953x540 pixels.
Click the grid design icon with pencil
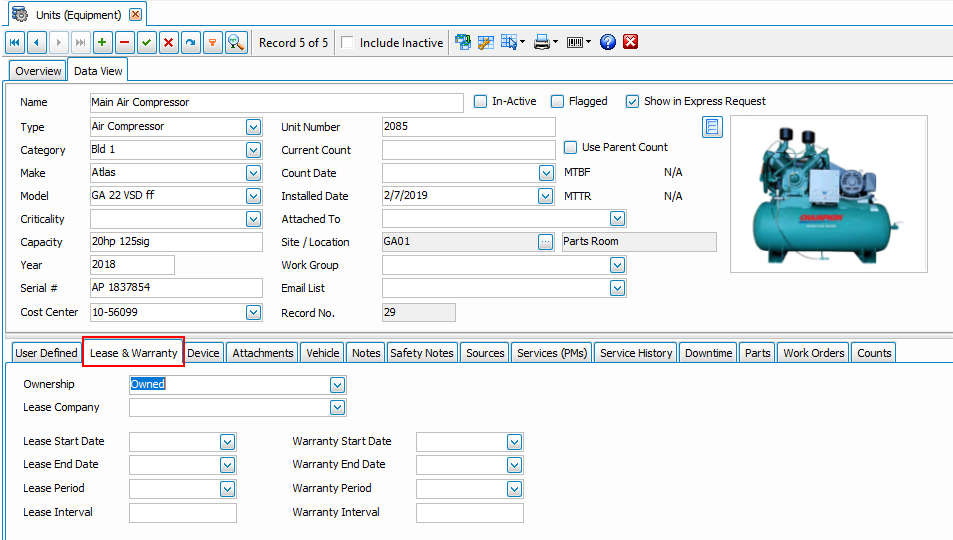click(x=486, y=42)
